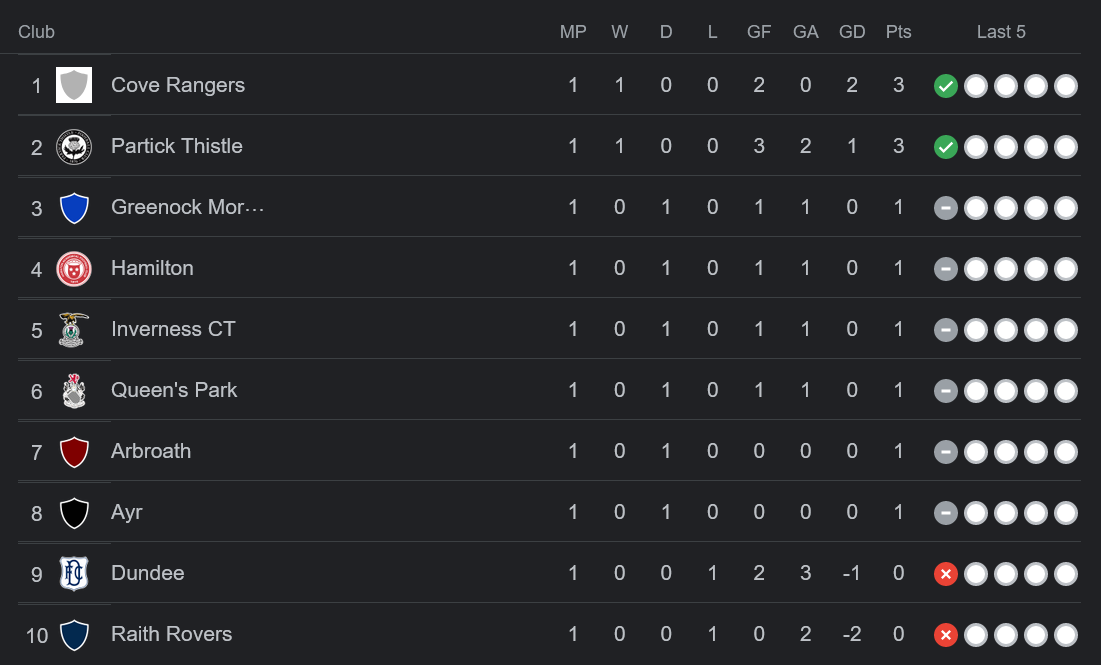
Task: Click the GD column header
Action: click(852, 32)
